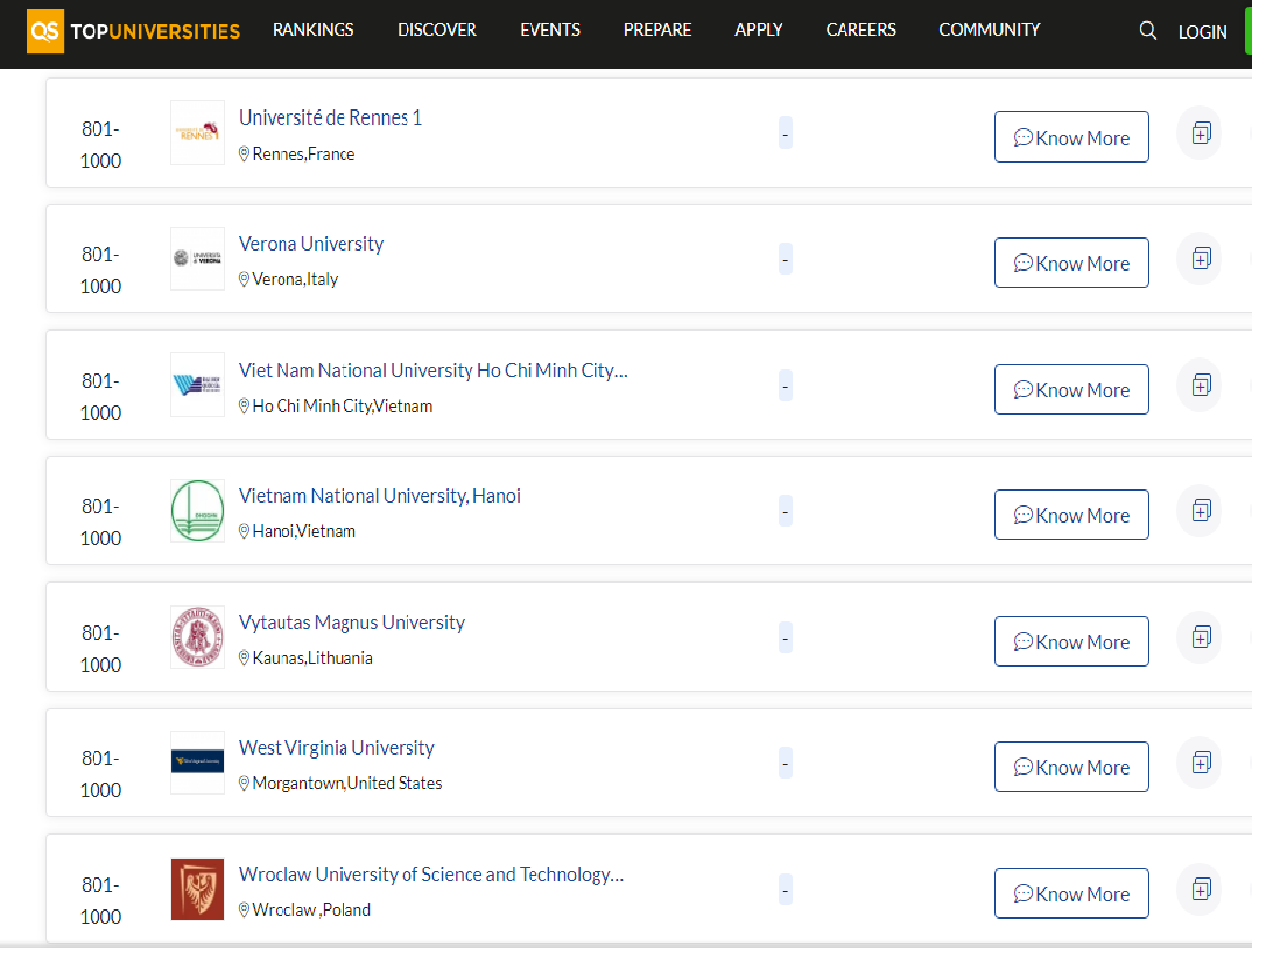Click the Login link
This screenshot has width=1280, height=964.
tap(1202, 32)
